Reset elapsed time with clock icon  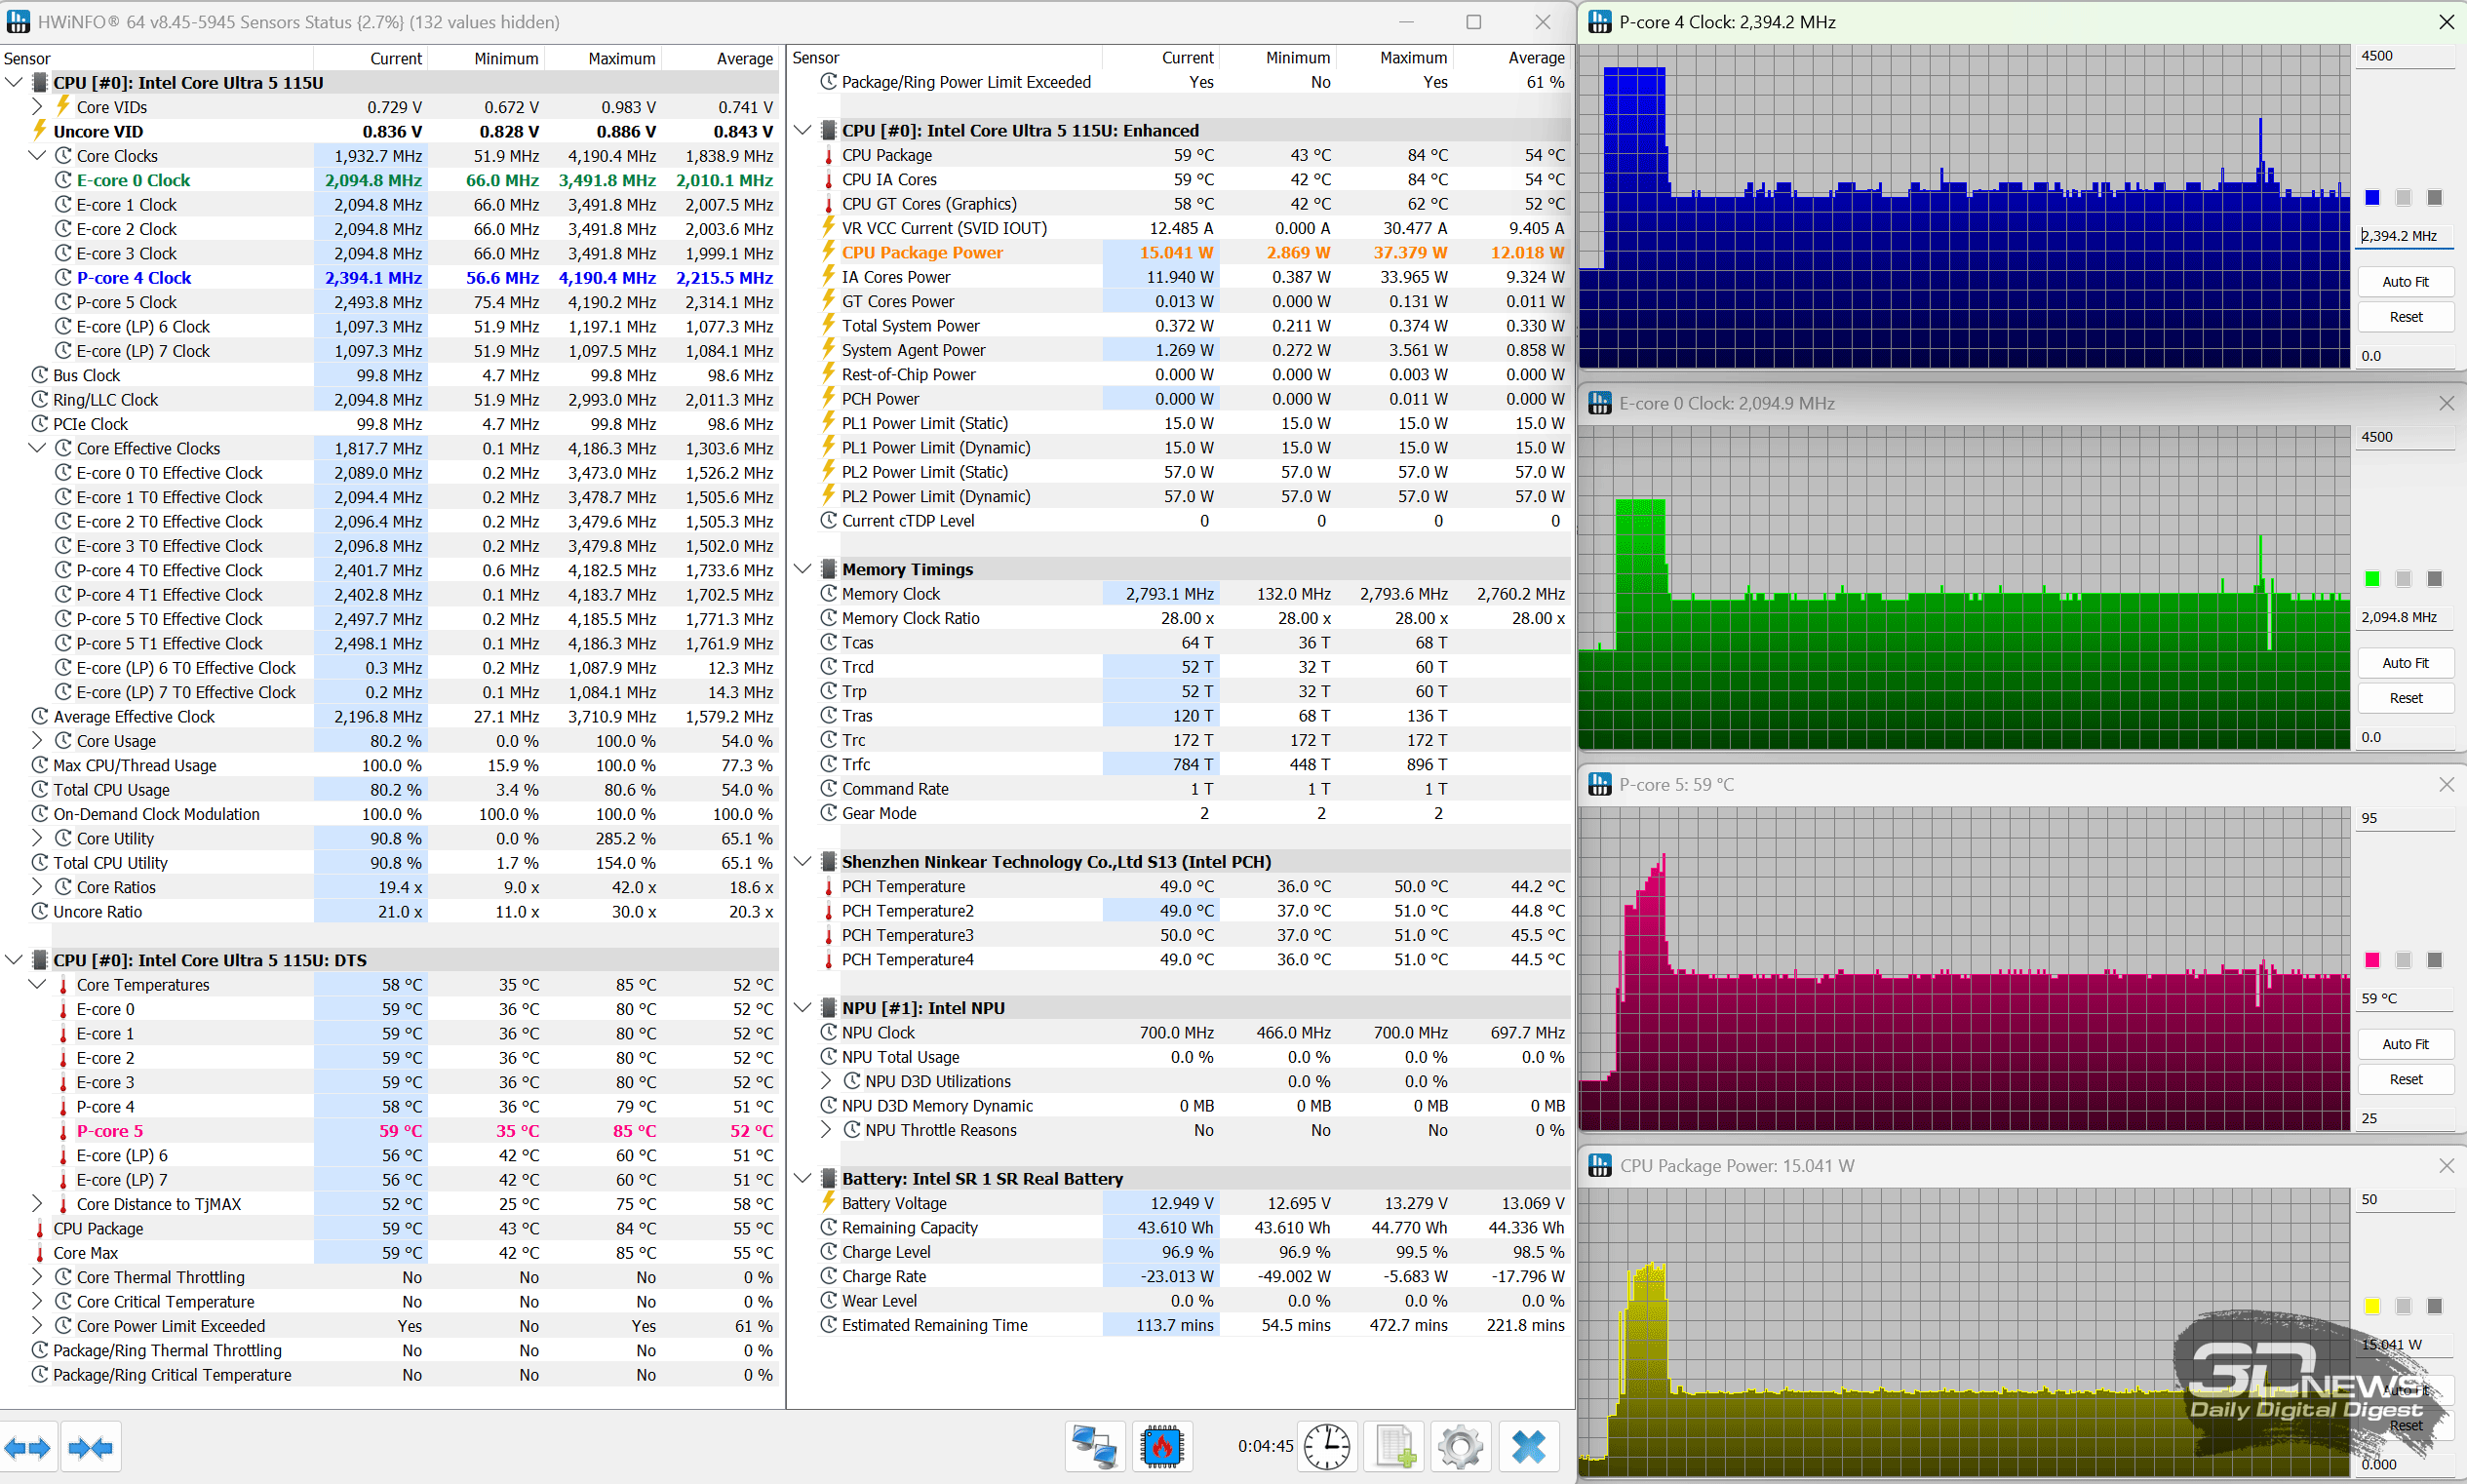tap(1327, 1446)
